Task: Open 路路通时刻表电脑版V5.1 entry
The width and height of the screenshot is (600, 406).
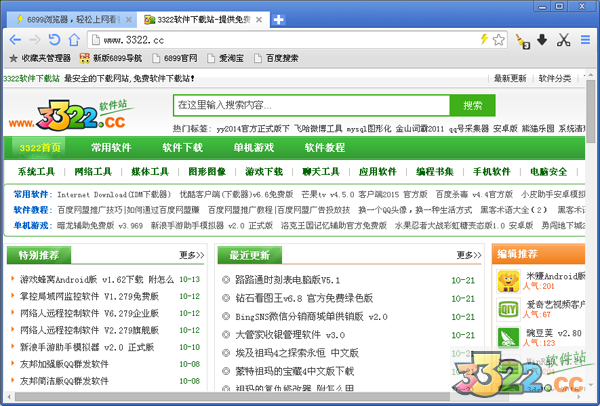Action: click(x=287, y=280)
